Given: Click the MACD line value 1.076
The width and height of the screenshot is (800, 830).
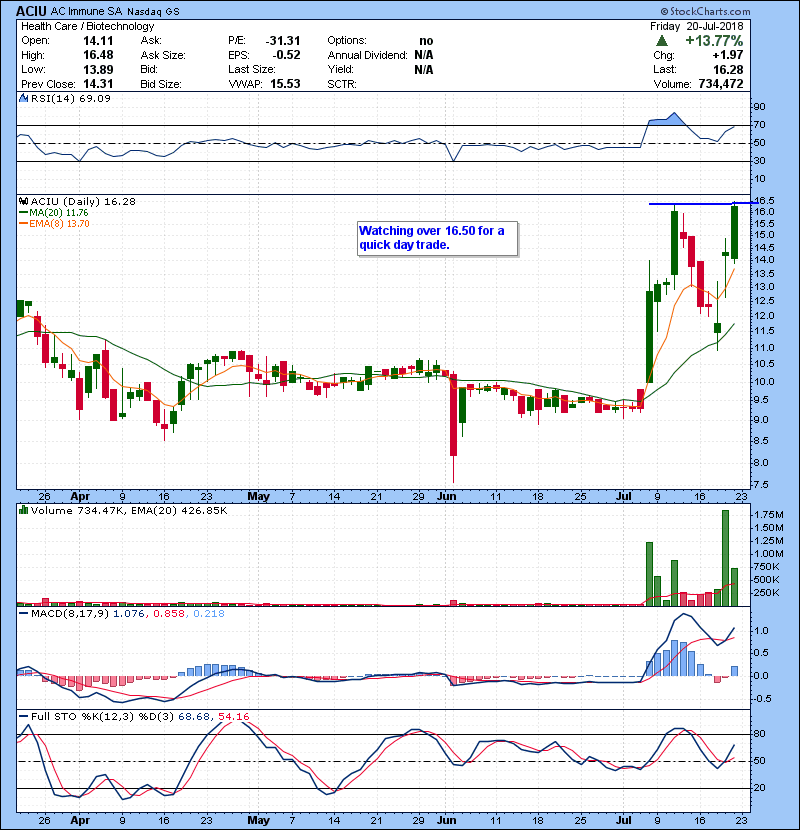Looking at the screenshot, I should point(129,614).
